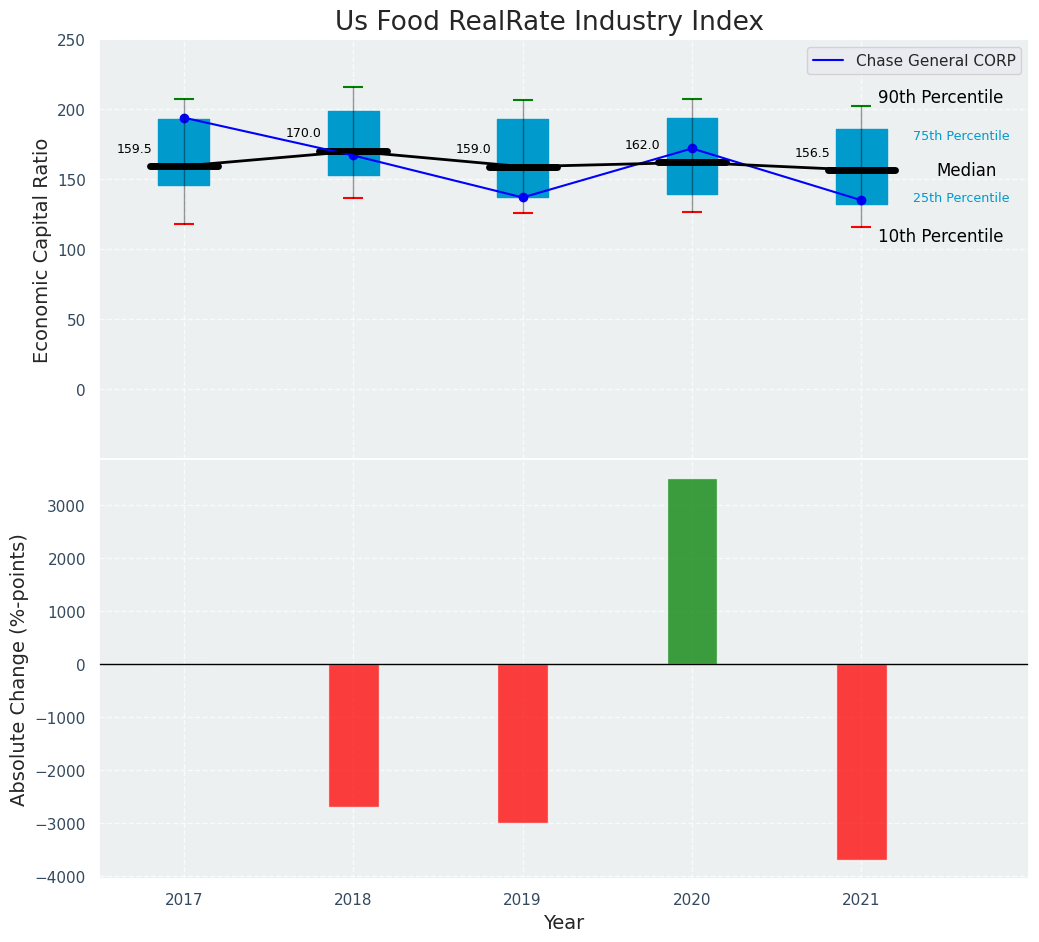Click the 2021 blue data point

(x=861, y=200)
